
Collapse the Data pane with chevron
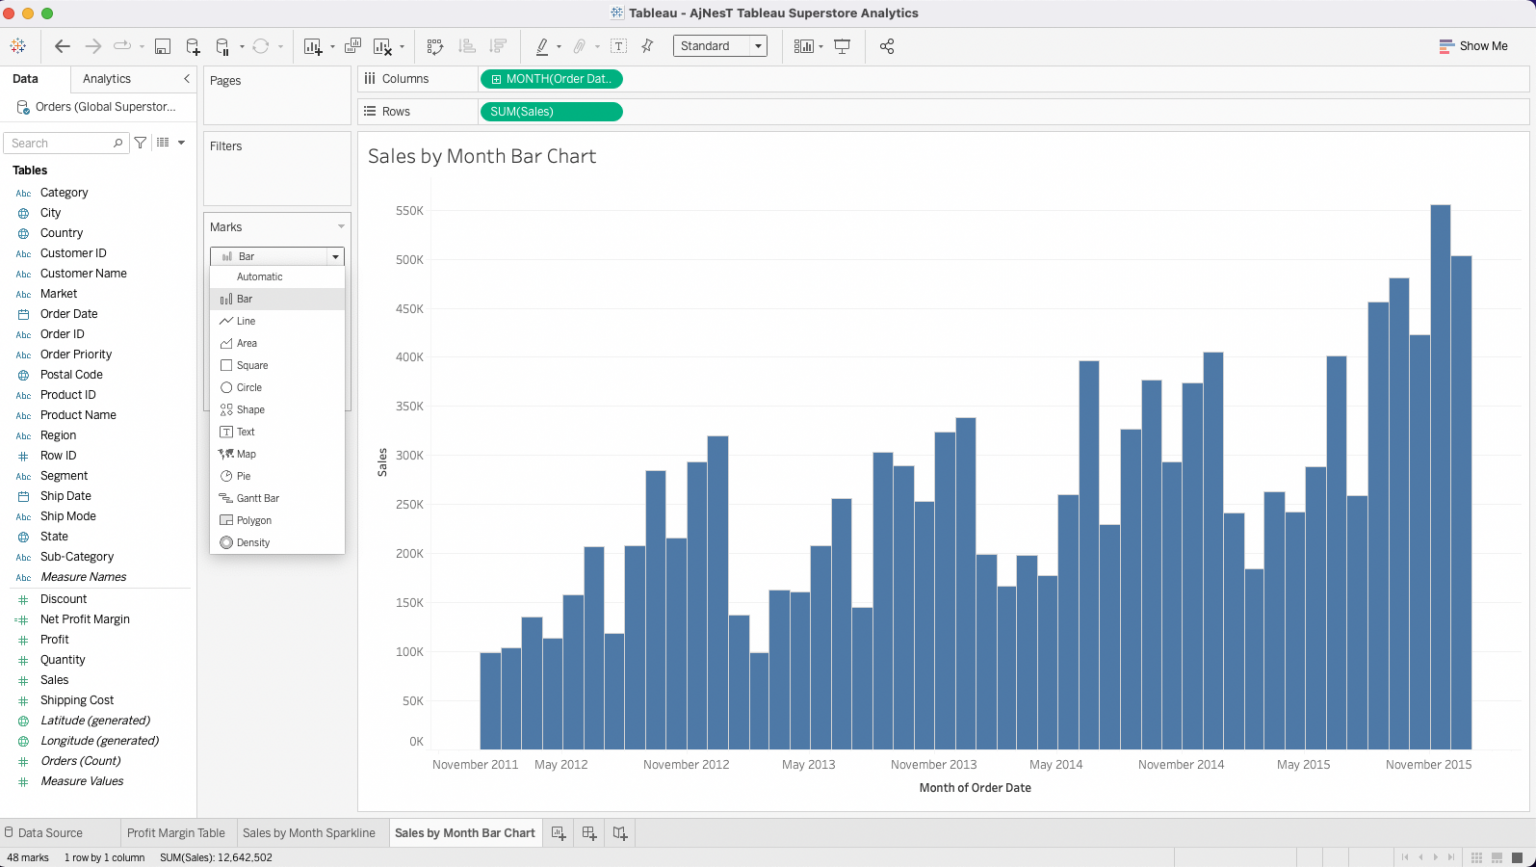pyautogui.click(x=186, y=78)
